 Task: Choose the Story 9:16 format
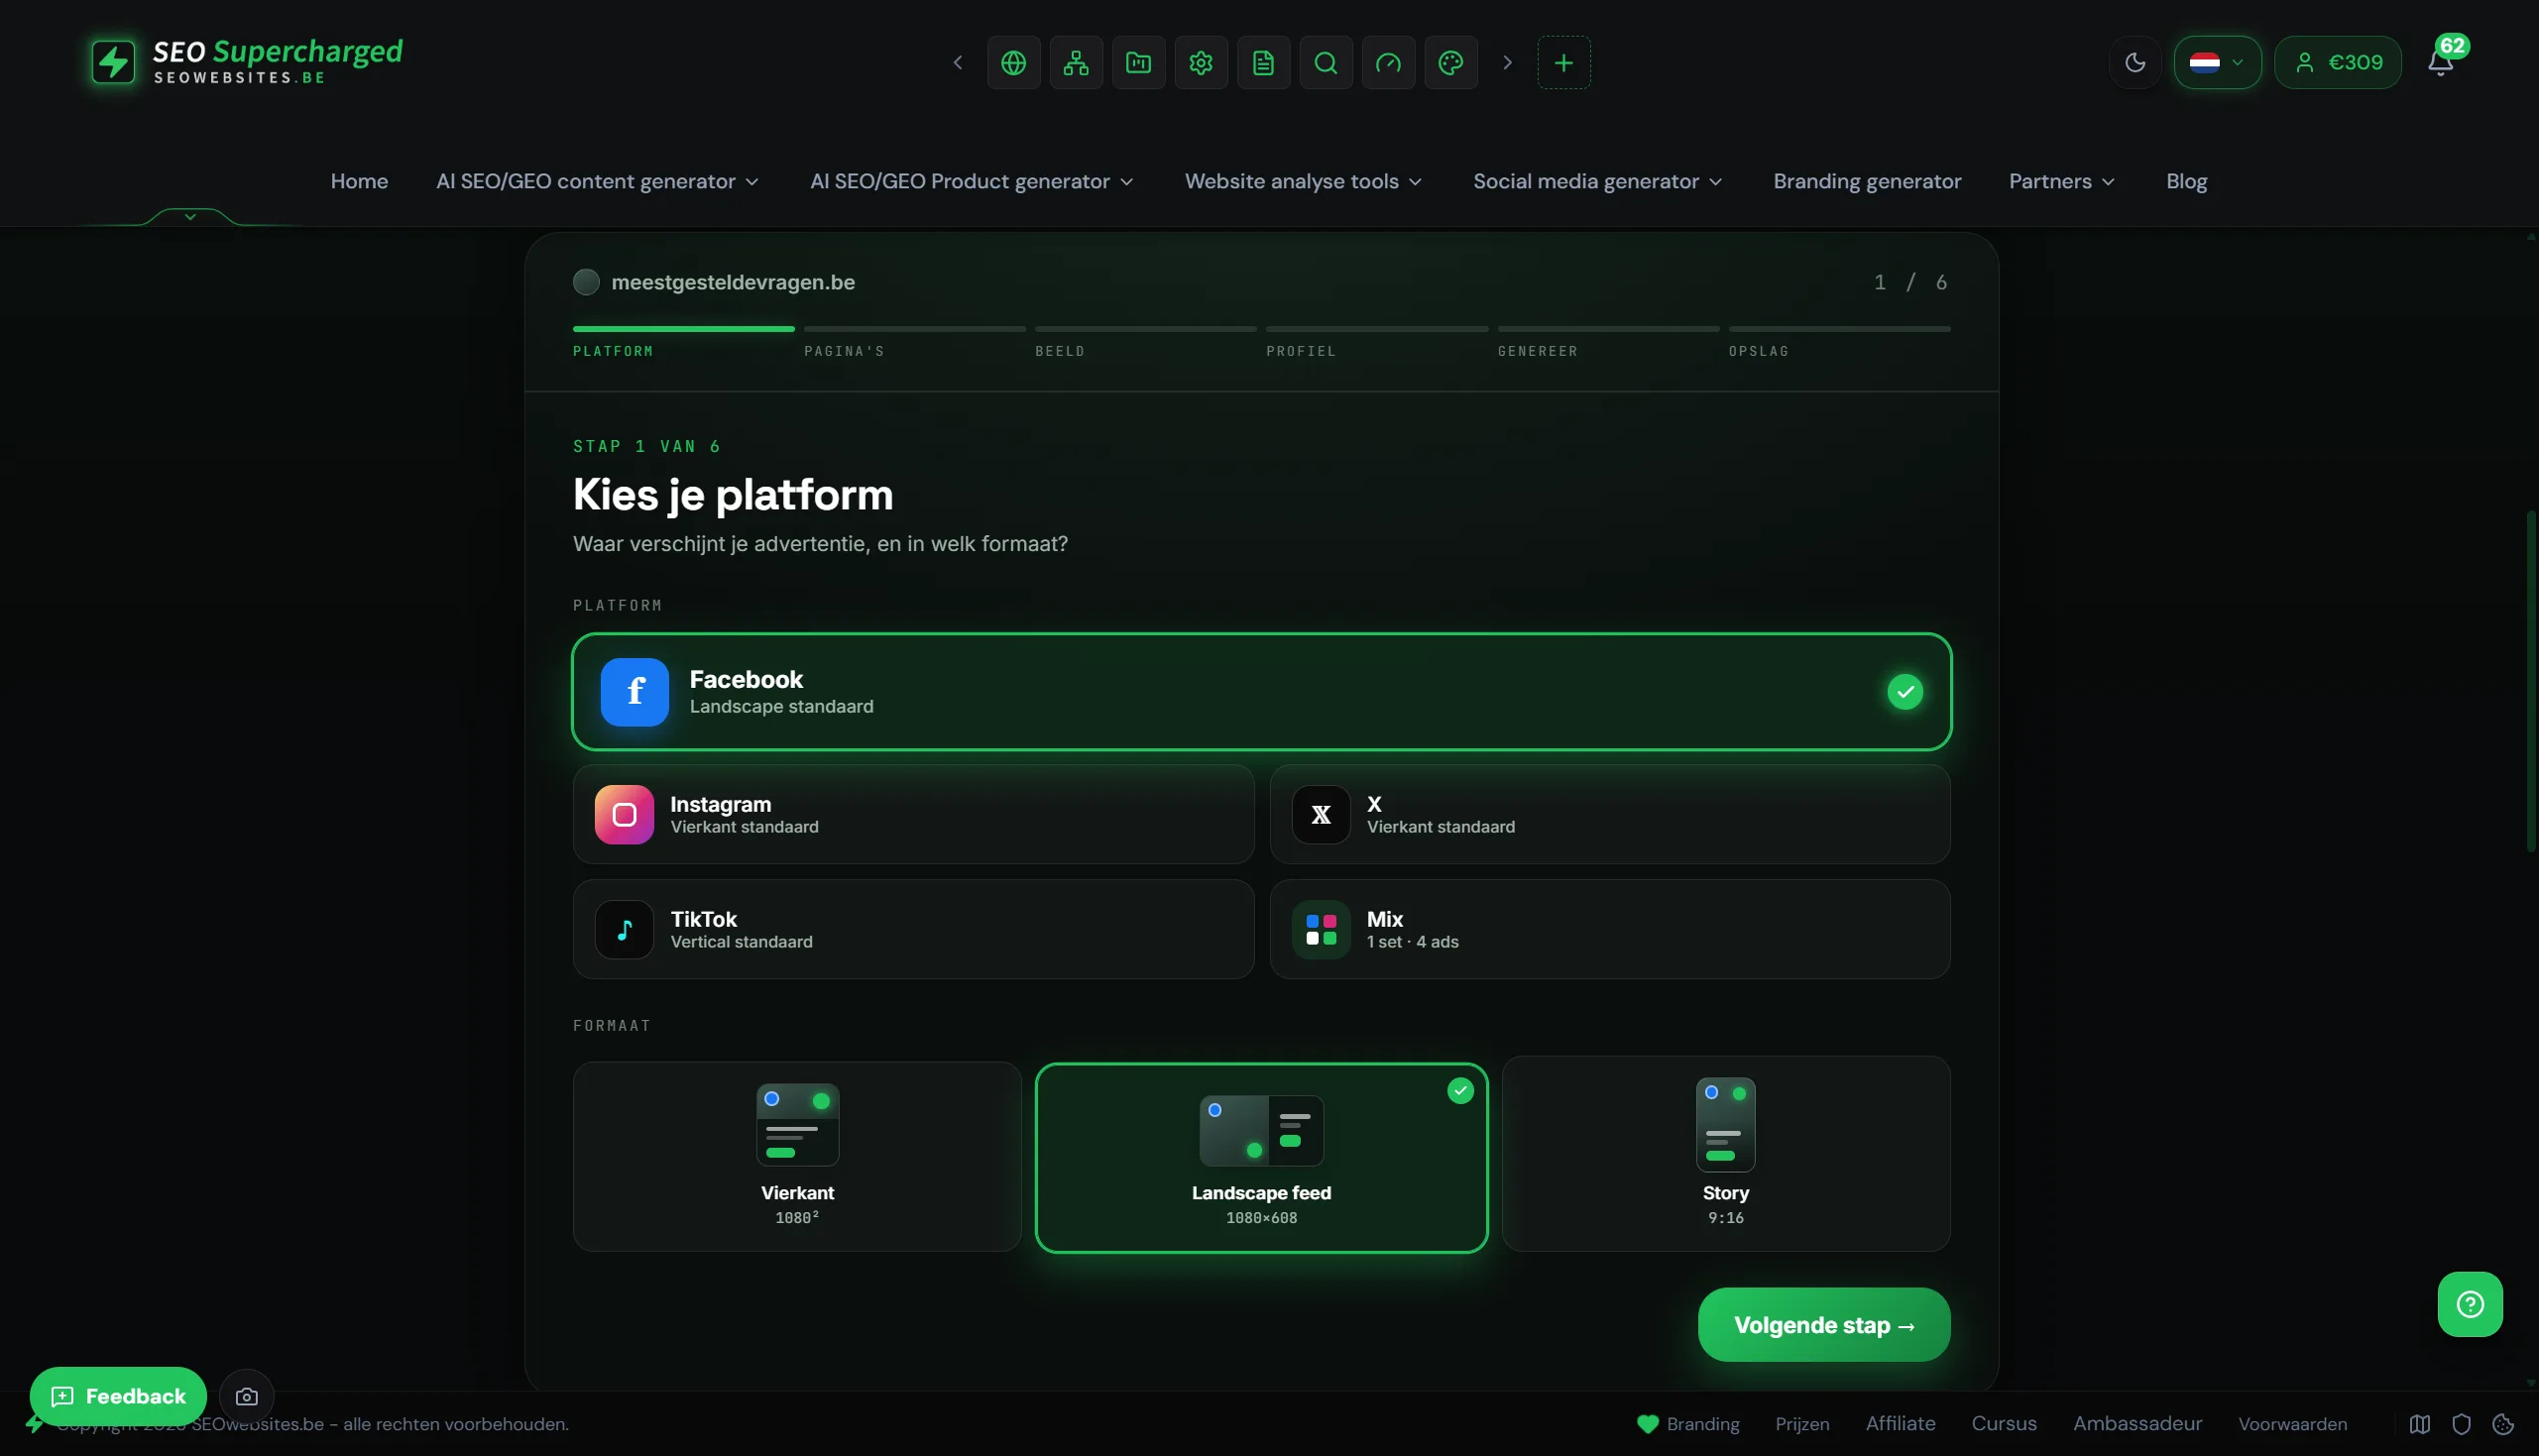1726,1154
